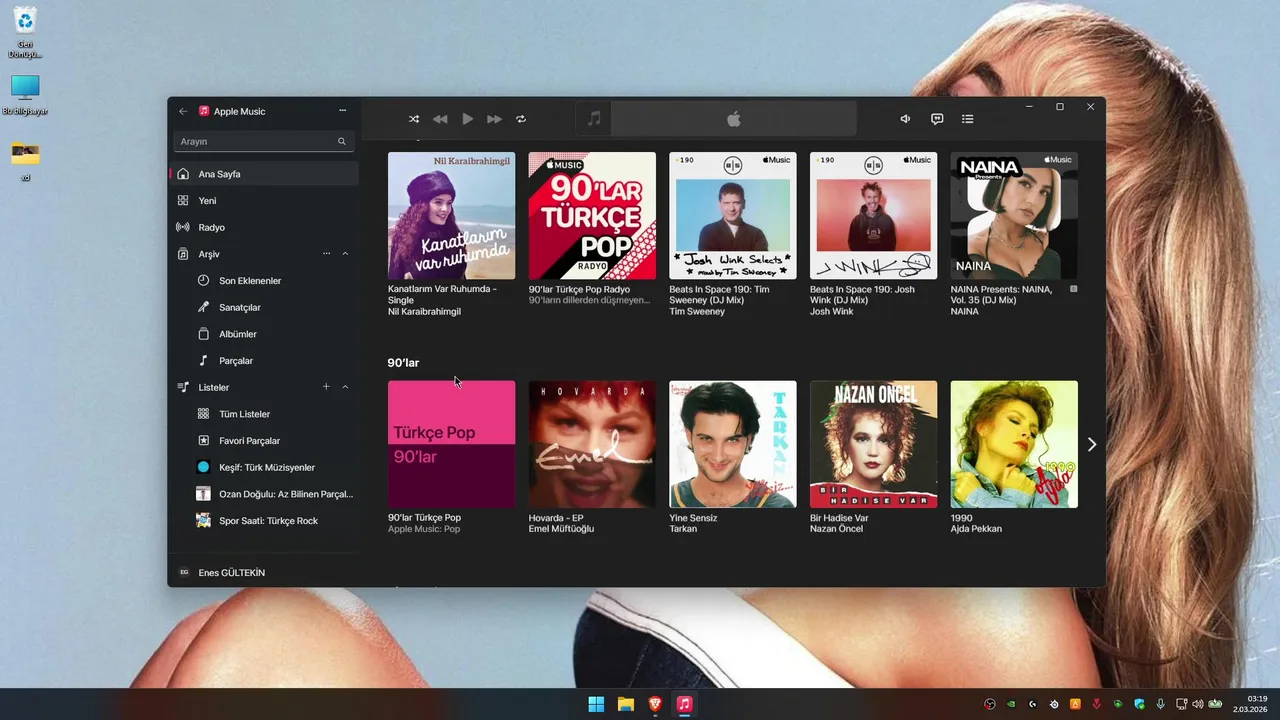Open Brave browser from taskbar

tap(654, 704)
